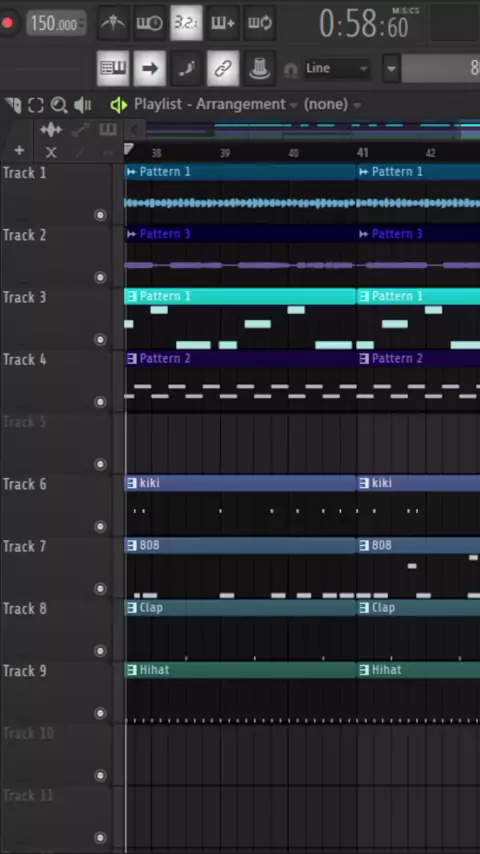
Task: Mute Track 1 using its round button
Action: (100, 215)
